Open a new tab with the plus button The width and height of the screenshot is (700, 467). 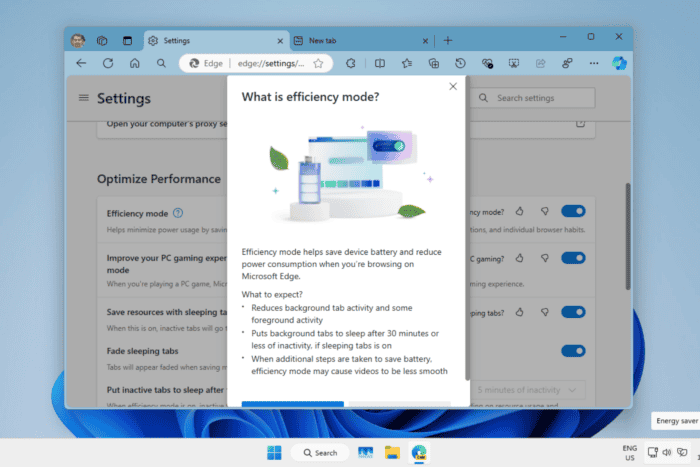click(448, 41)
